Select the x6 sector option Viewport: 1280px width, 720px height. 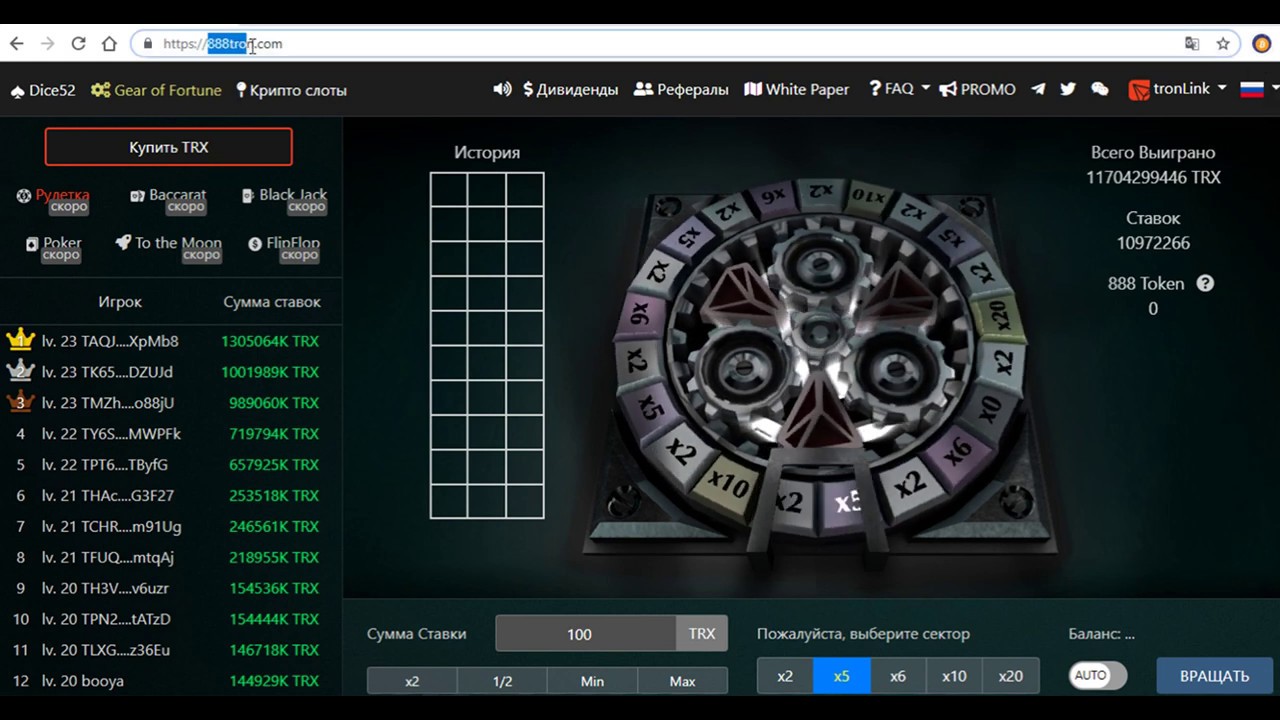pyautogui.click(x=898, y=676)
